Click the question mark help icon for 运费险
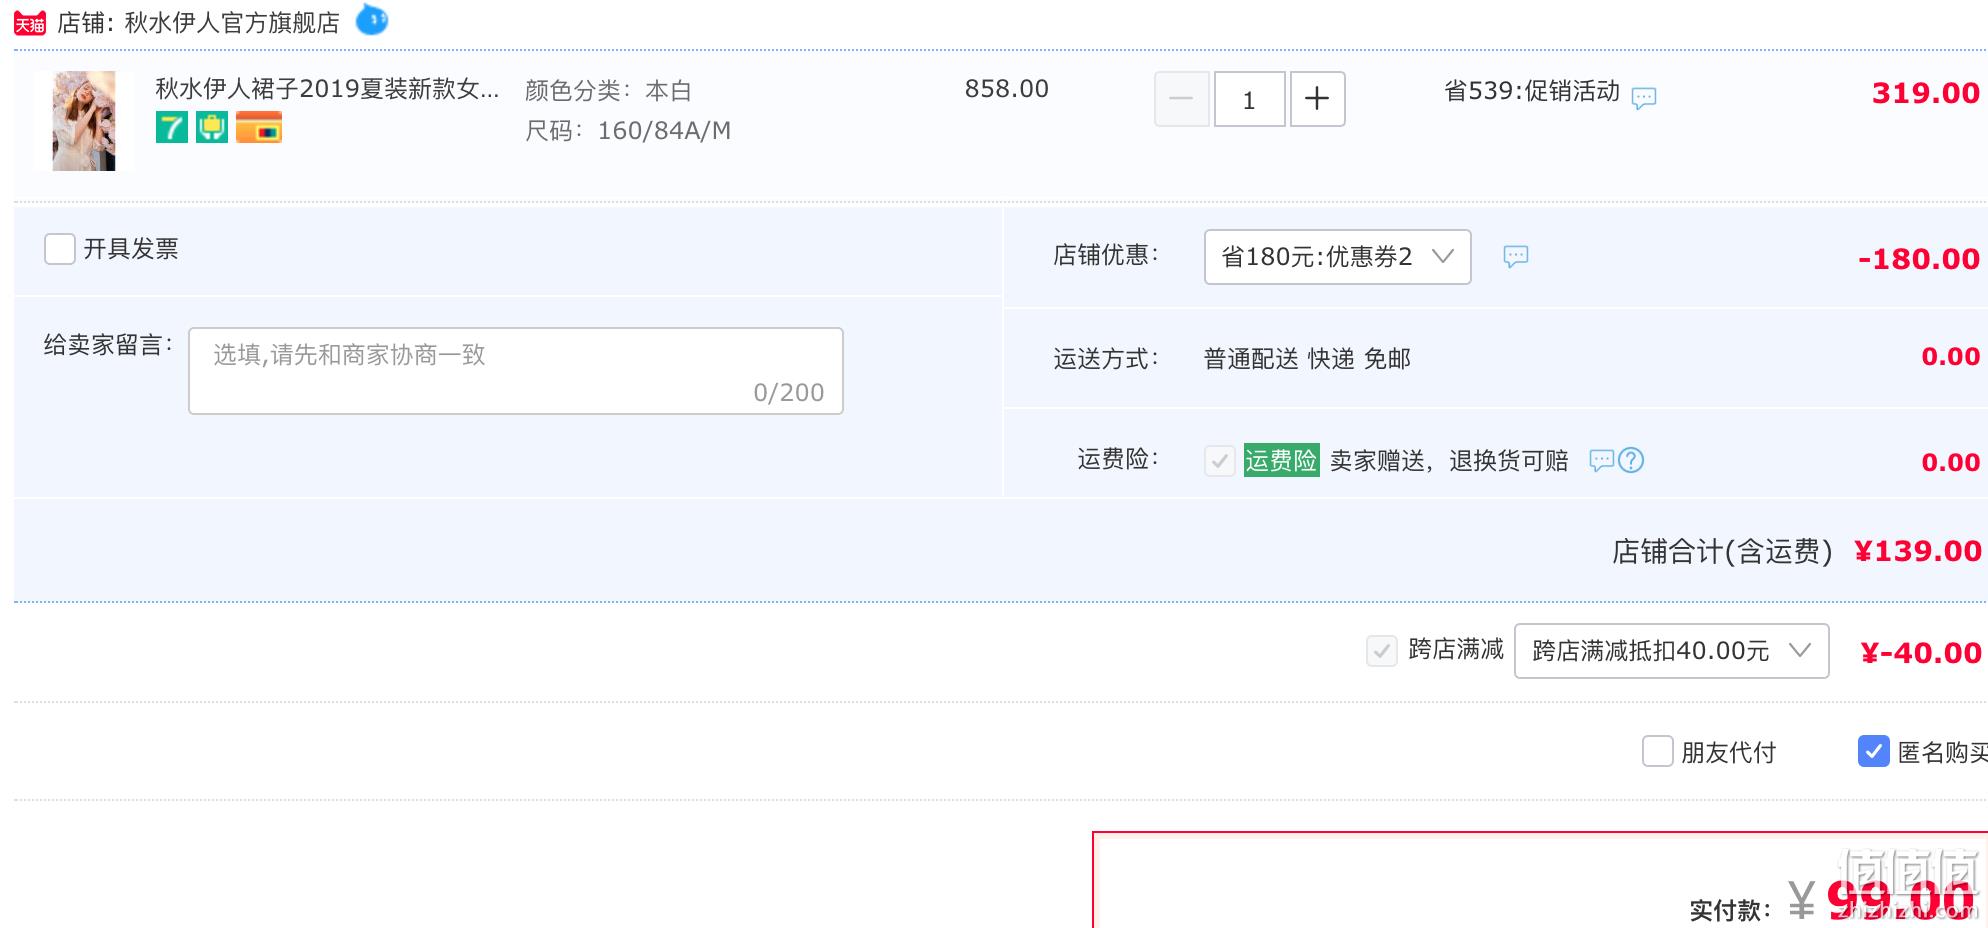 click(1631, 460)
